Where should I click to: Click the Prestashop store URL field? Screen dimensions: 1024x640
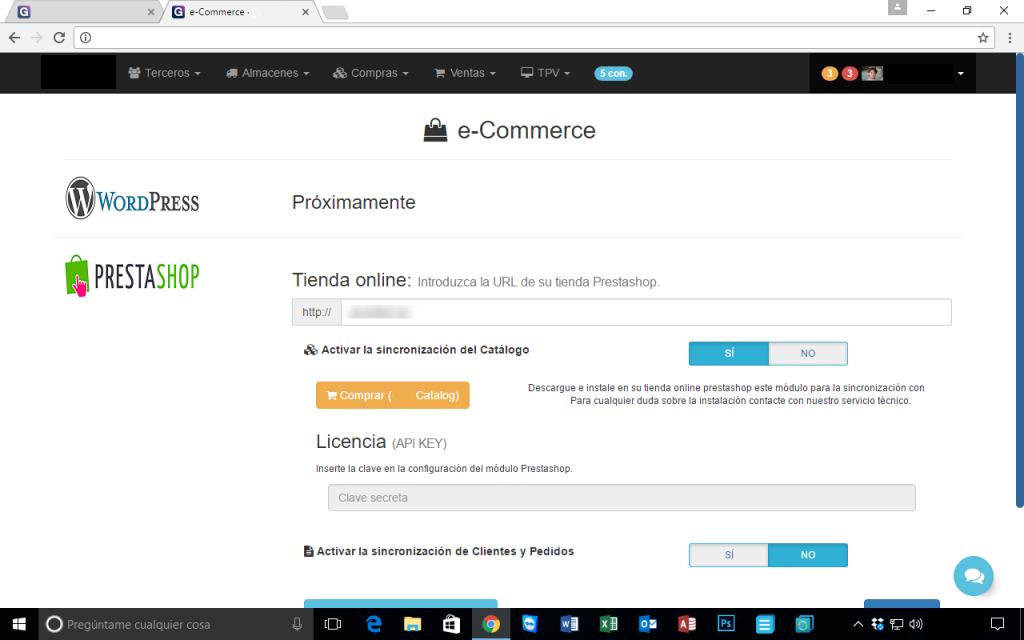pos(645,312)
